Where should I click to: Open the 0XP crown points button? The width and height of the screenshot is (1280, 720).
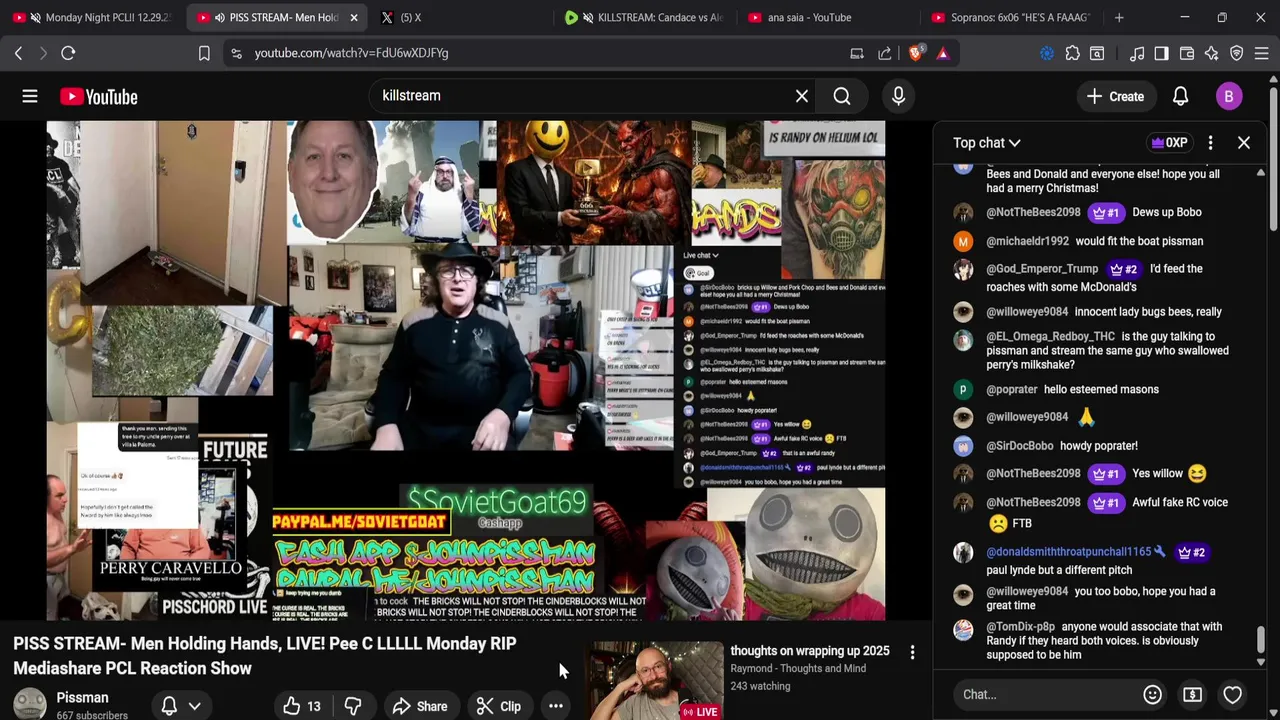1170,143
